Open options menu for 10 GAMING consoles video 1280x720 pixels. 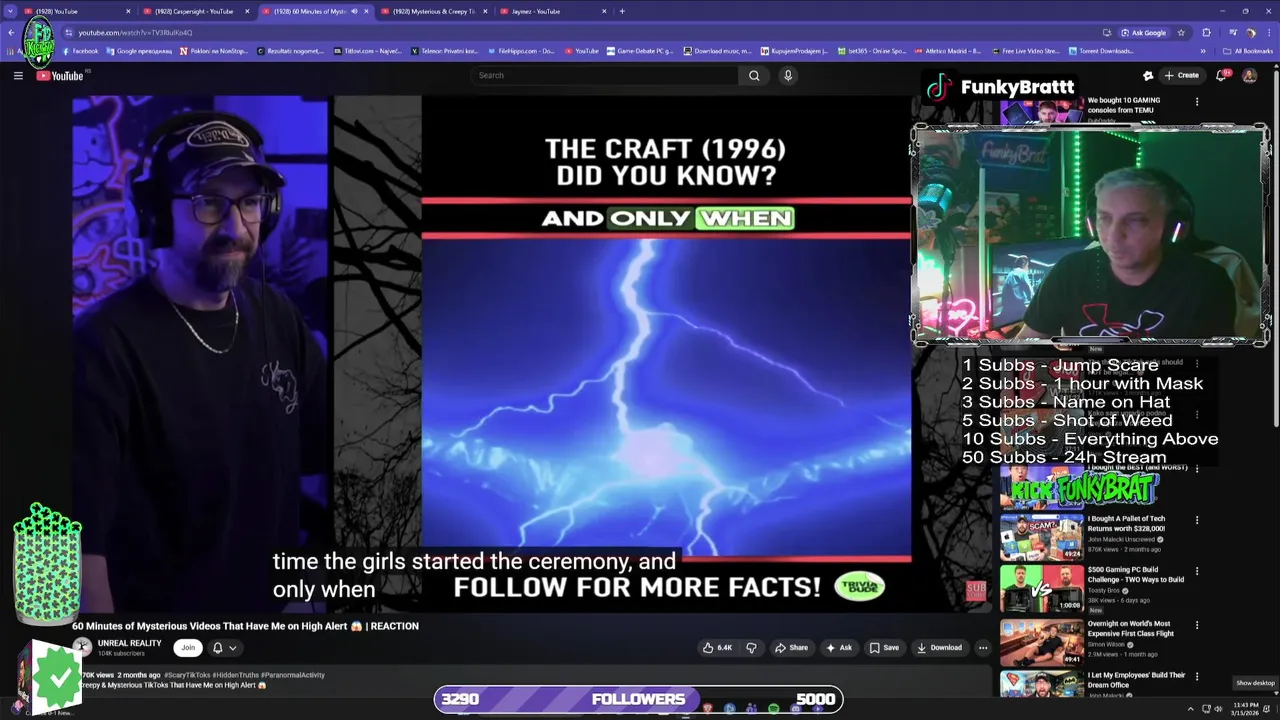(1197, 101)
